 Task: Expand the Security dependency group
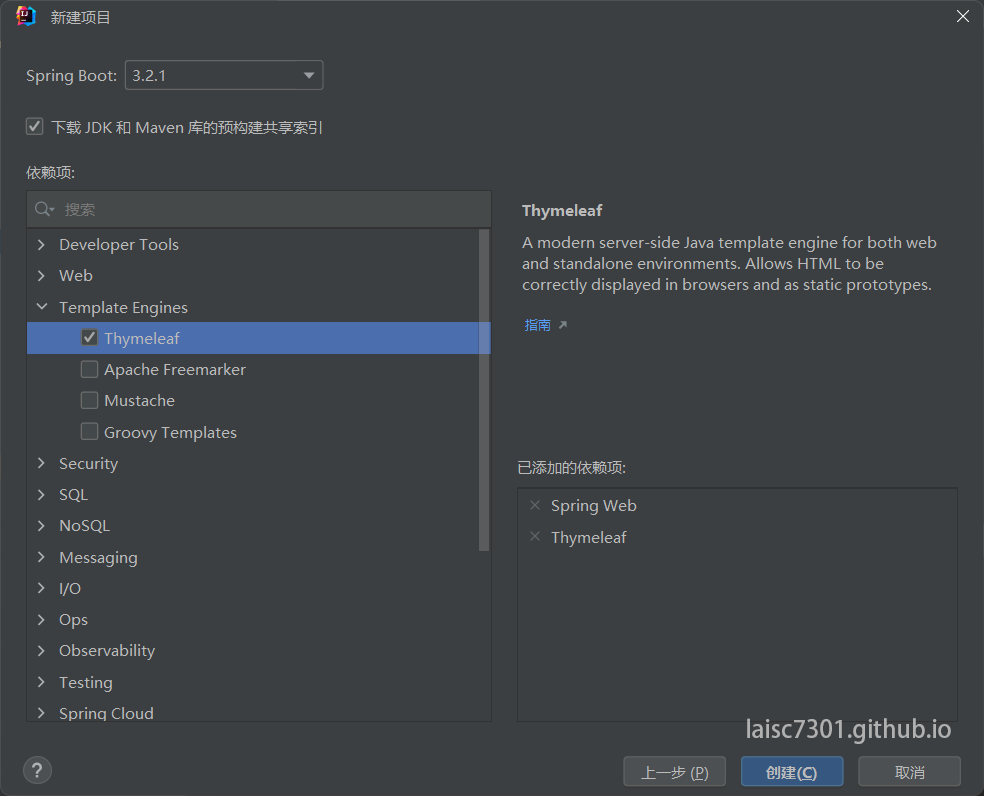tap(41, 463)
